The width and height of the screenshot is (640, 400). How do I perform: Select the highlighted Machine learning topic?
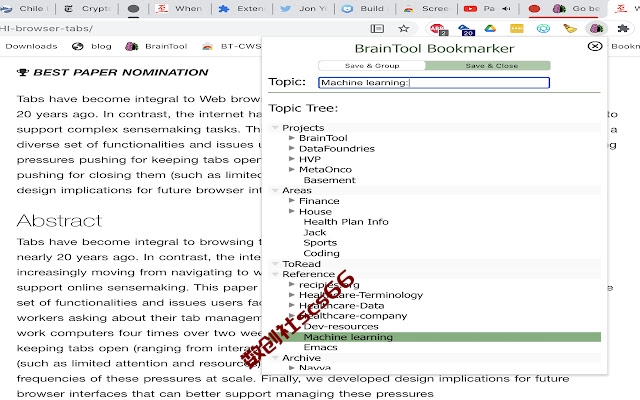pyautogui.click(x=348, y=337)
